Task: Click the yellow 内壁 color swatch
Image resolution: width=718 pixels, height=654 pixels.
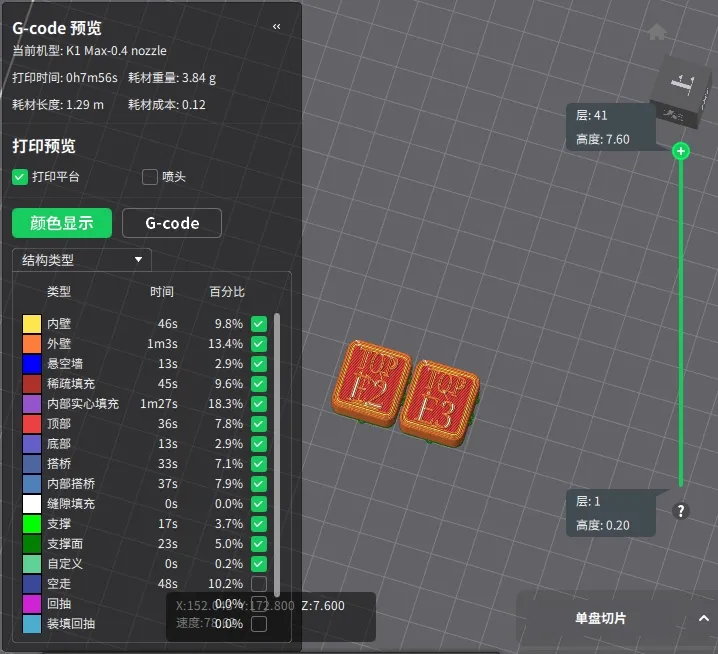Action: click(x=31, y=324)
